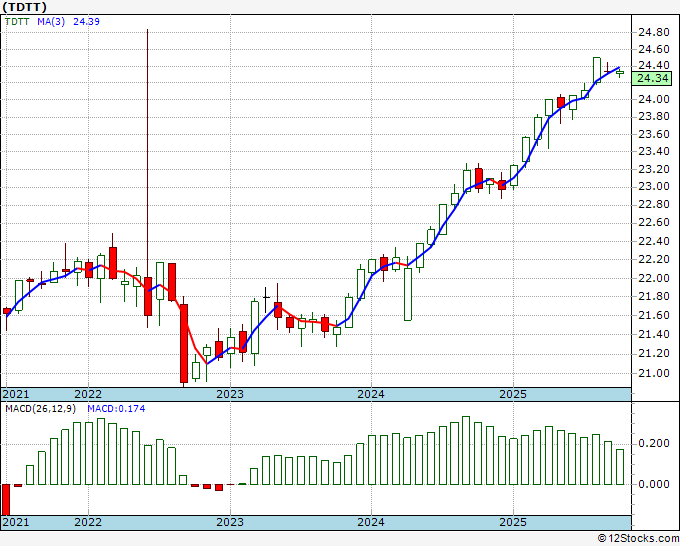Click the 23.40 price axis label
This screenshot has width=680, height=546.
tap(654, 151)
